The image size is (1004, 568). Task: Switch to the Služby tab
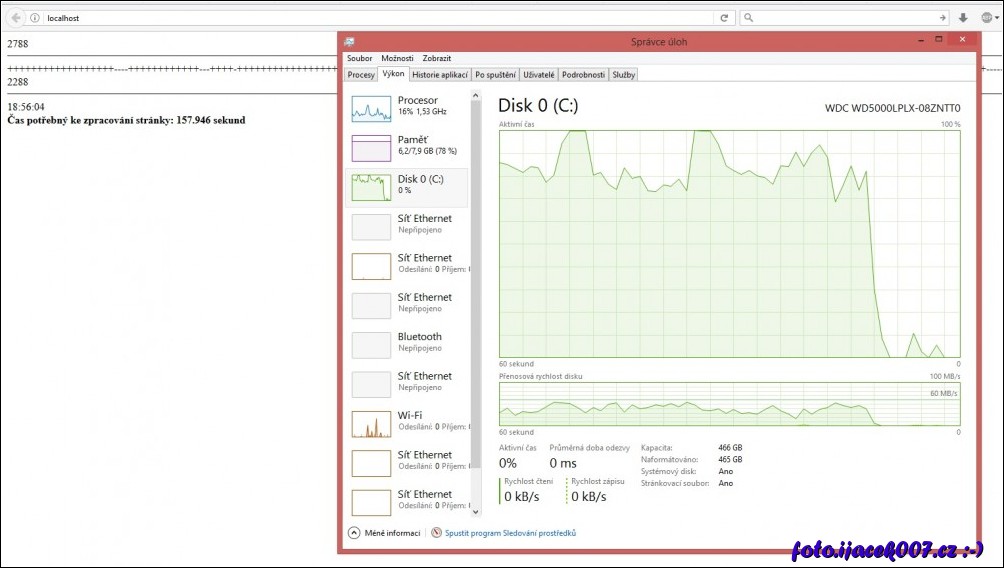(x=623, y=75)
